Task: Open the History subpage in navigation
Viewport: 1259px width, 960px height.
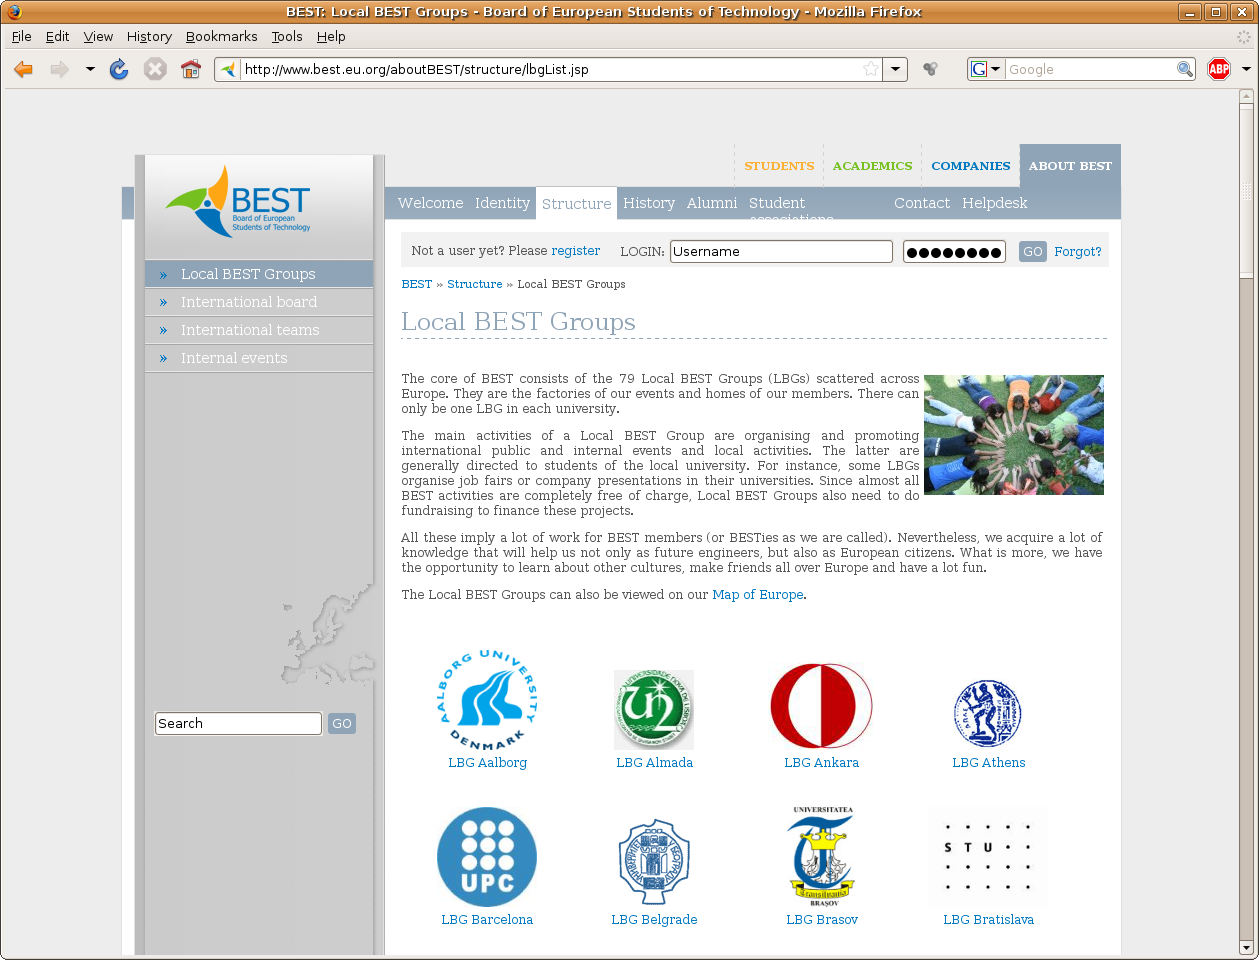Action: (649, 203)
